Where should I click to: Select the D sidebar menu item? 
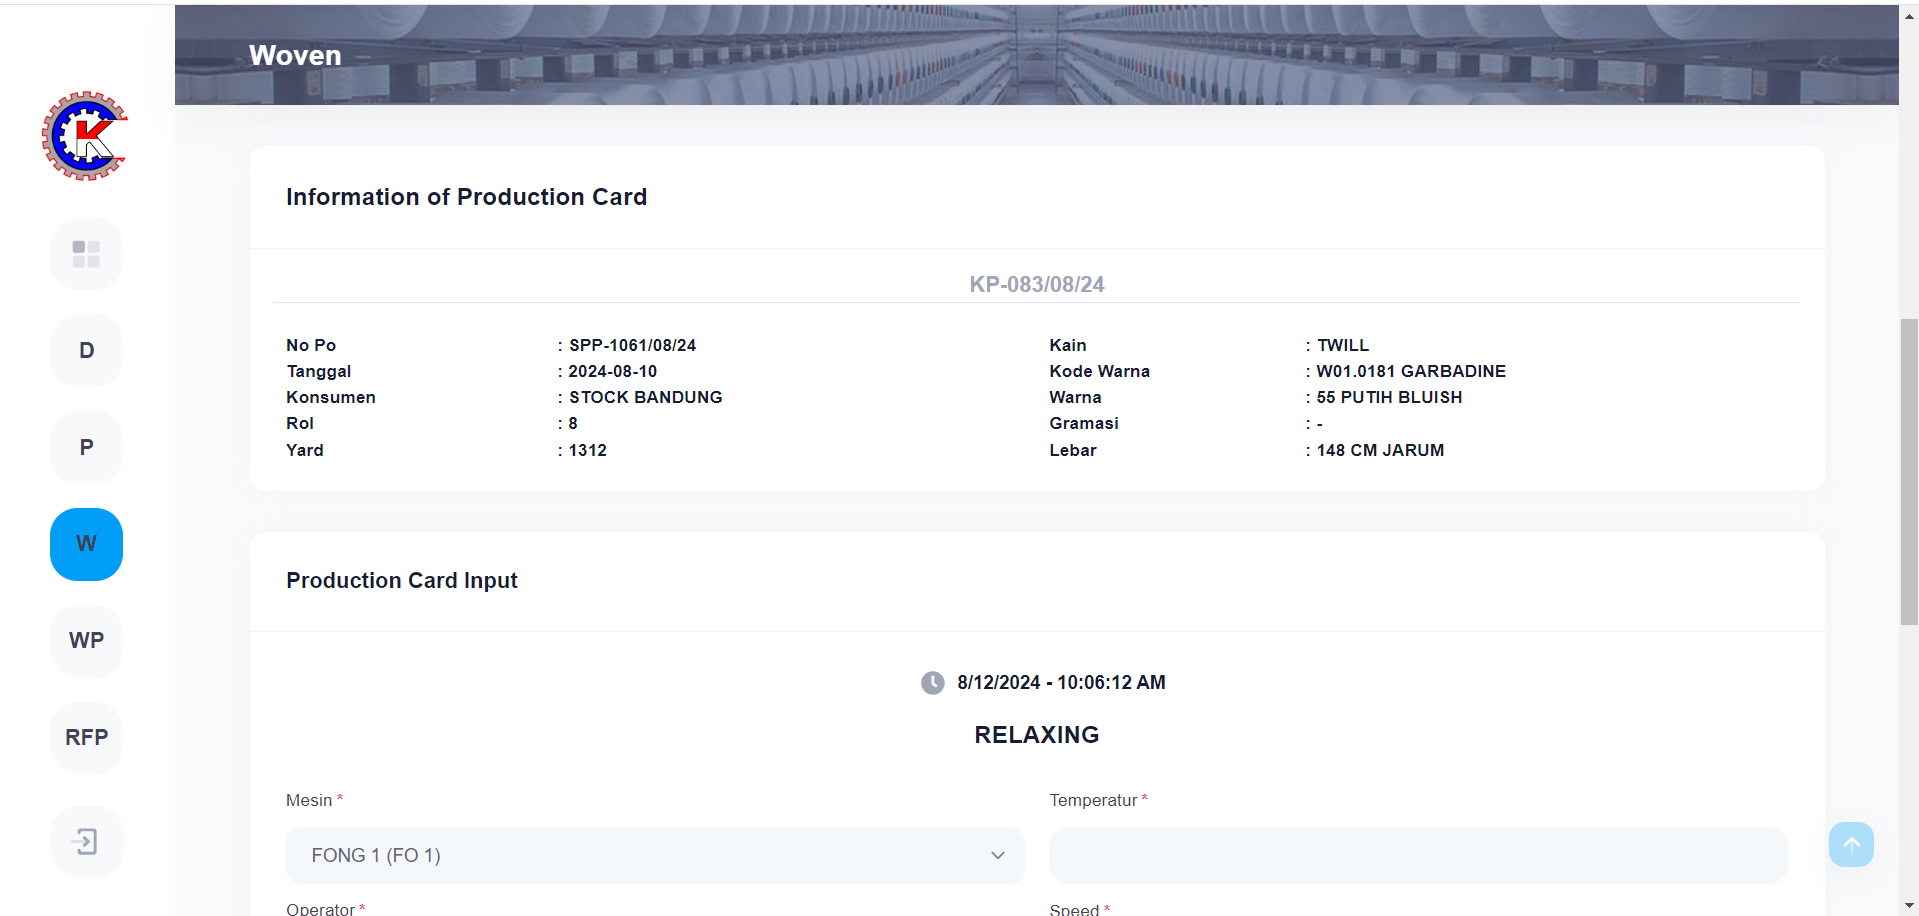(86, 351)
